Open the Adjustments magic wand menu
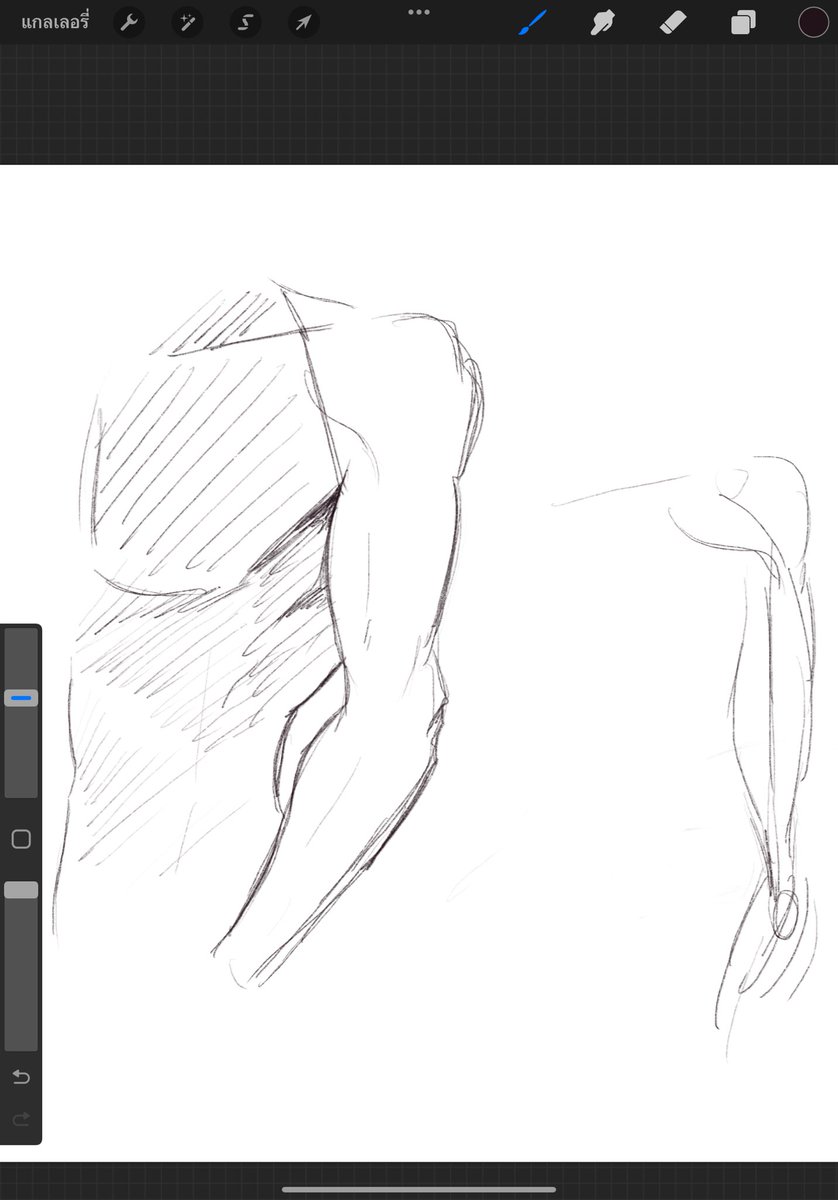 [187, 22]
